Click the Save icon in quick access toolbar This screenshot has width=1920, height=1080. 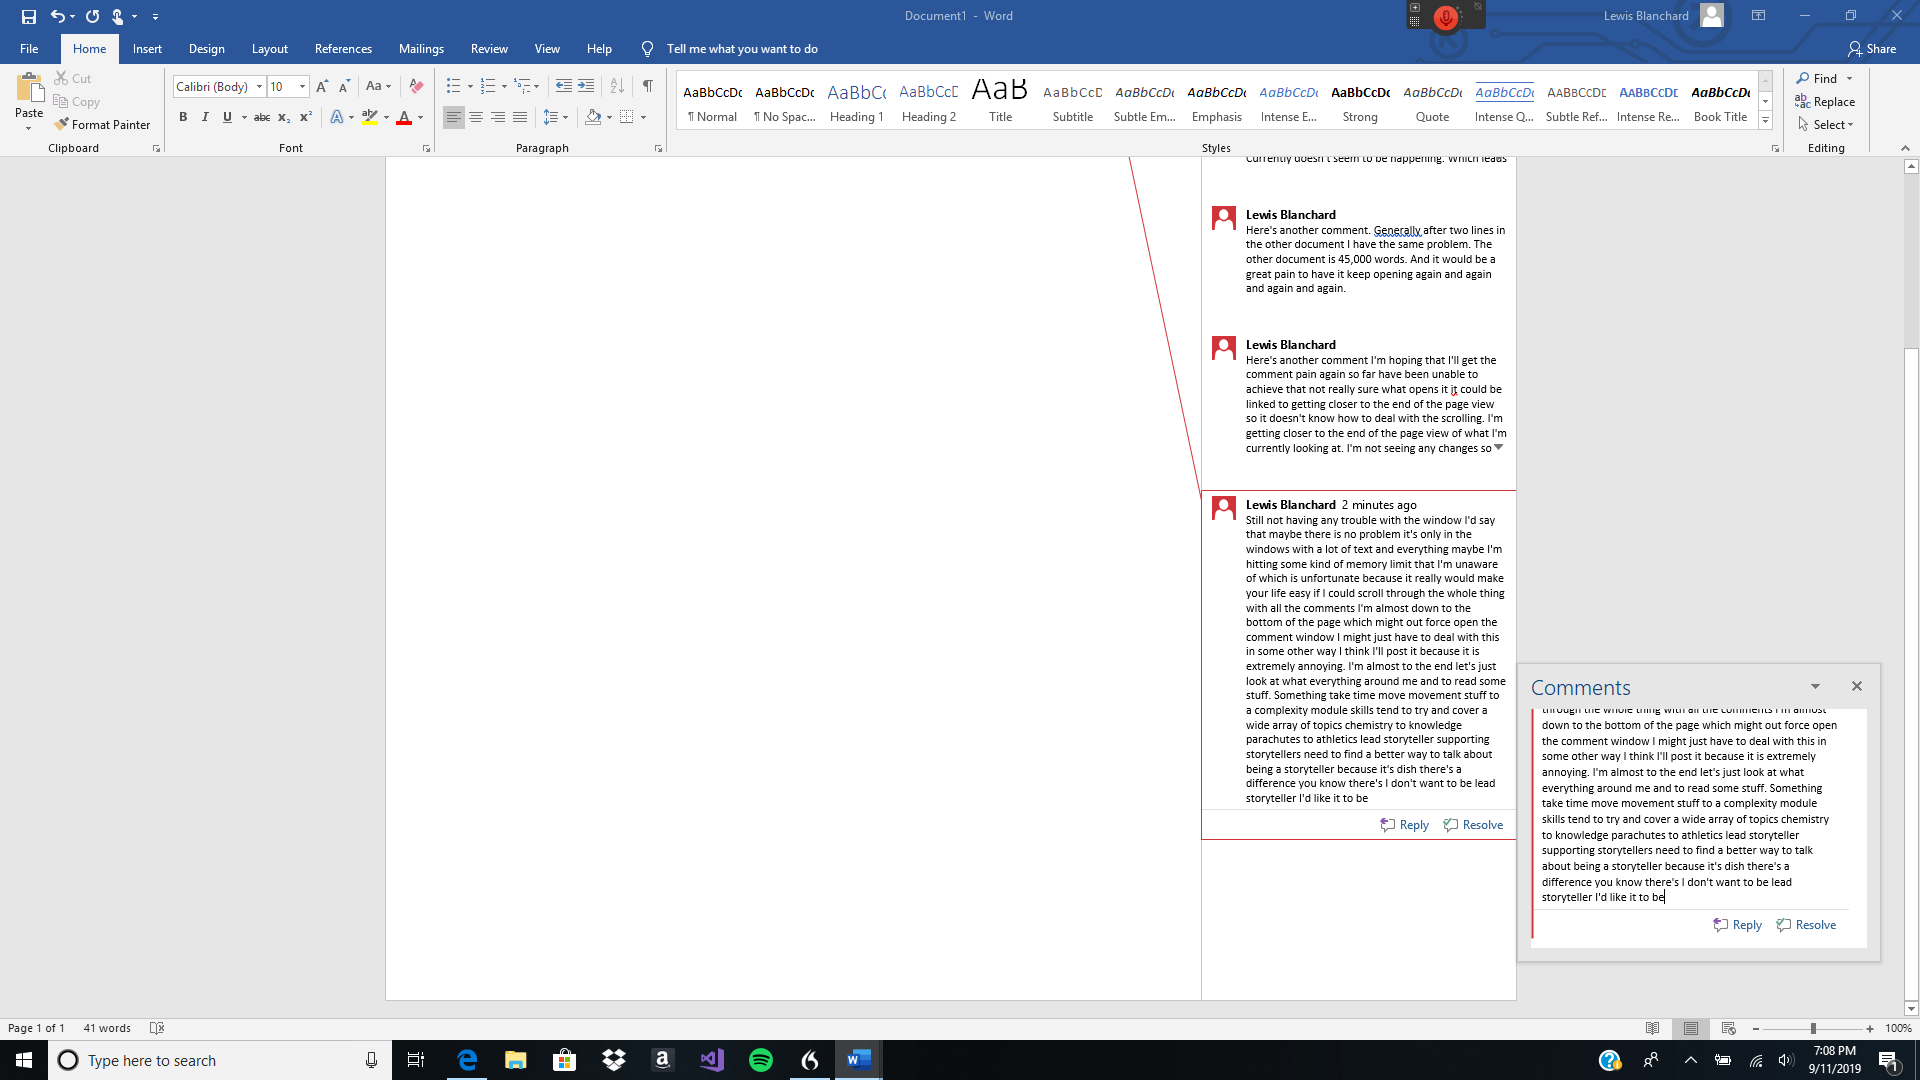tap(28, 16)
